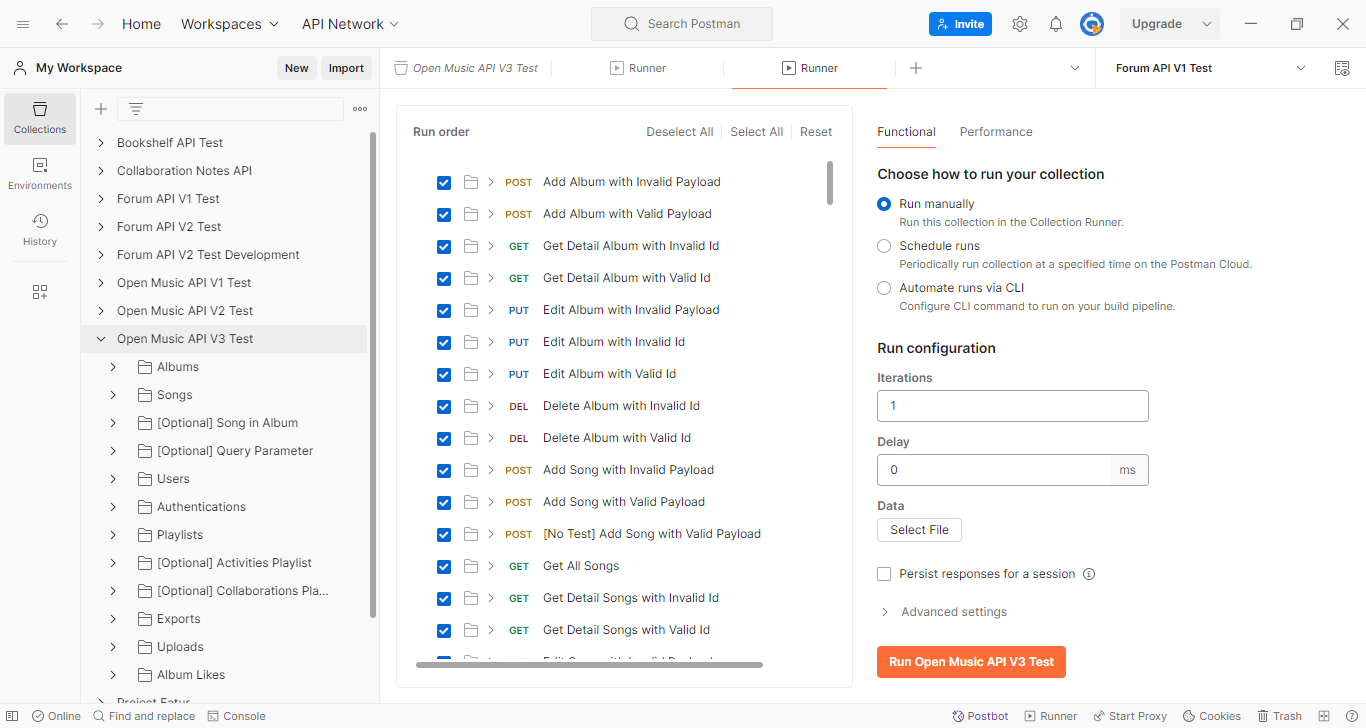
Task: Select the Run manually radio button
Action: (x=884, y=204)
